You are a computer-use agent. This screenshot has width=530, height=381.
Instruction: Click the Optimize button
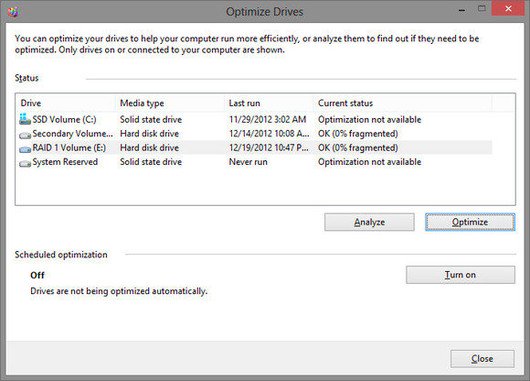point(470,222)
